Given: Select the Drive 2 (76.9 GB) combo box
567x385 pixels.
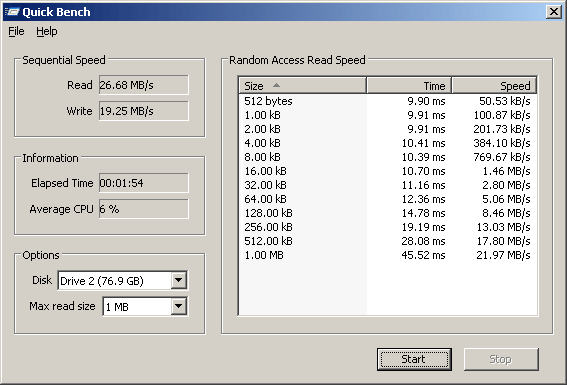Looking at the screenshot, I should click(x=122, y=281).
